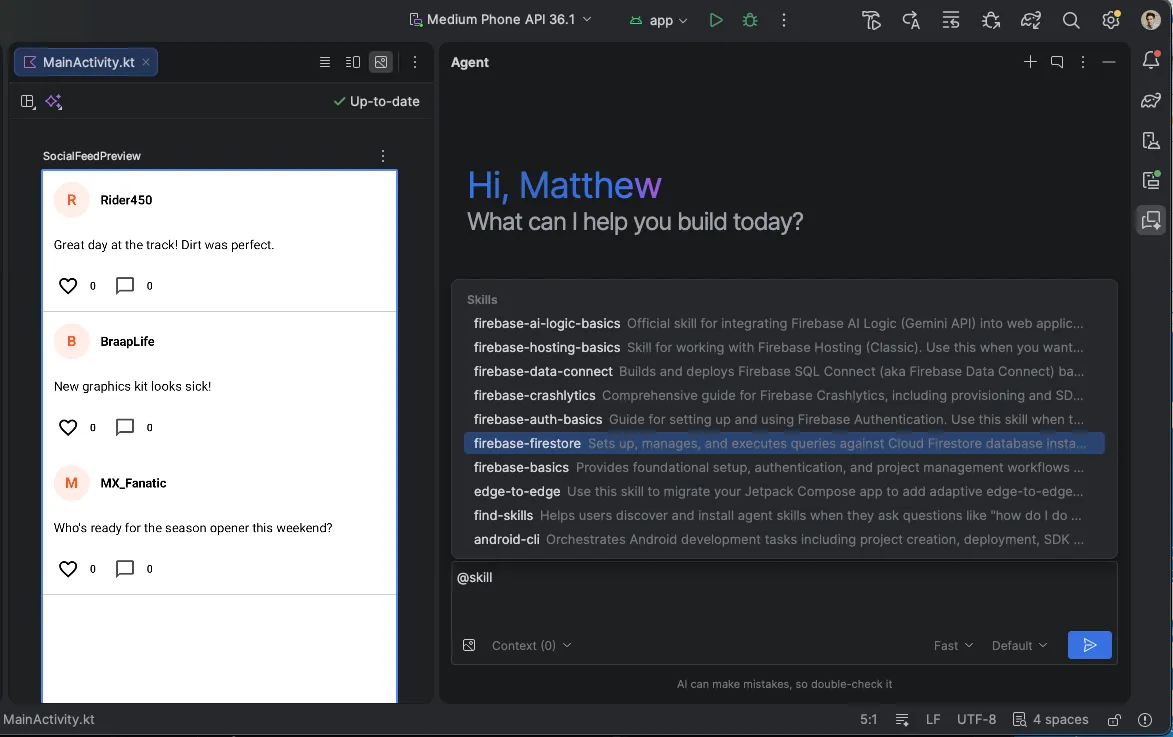Open the App Quality Insights bug icon
This screenshot has height=737, width=1173.
click(990, 20)
